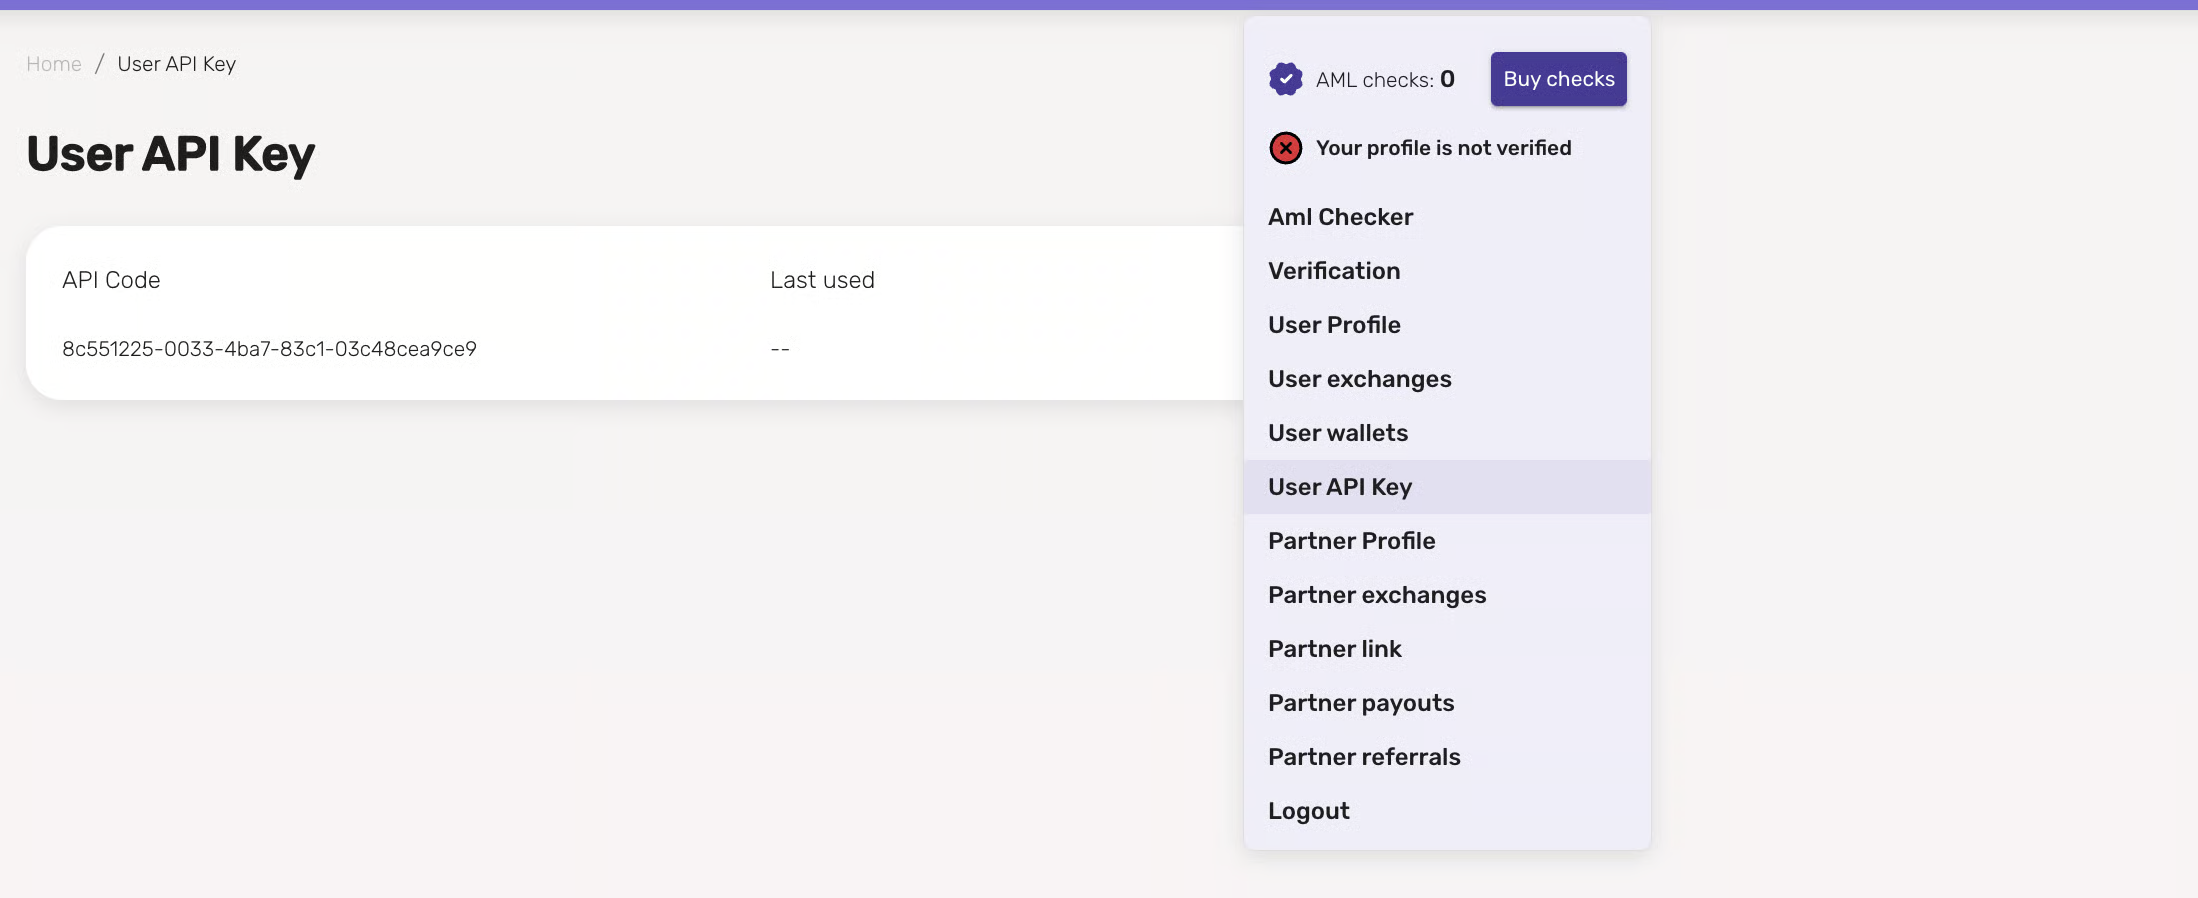This screenshot has width=2198, height=898.
Task: Open Aml Checker from the menu
Action: tap(1340, 217)
